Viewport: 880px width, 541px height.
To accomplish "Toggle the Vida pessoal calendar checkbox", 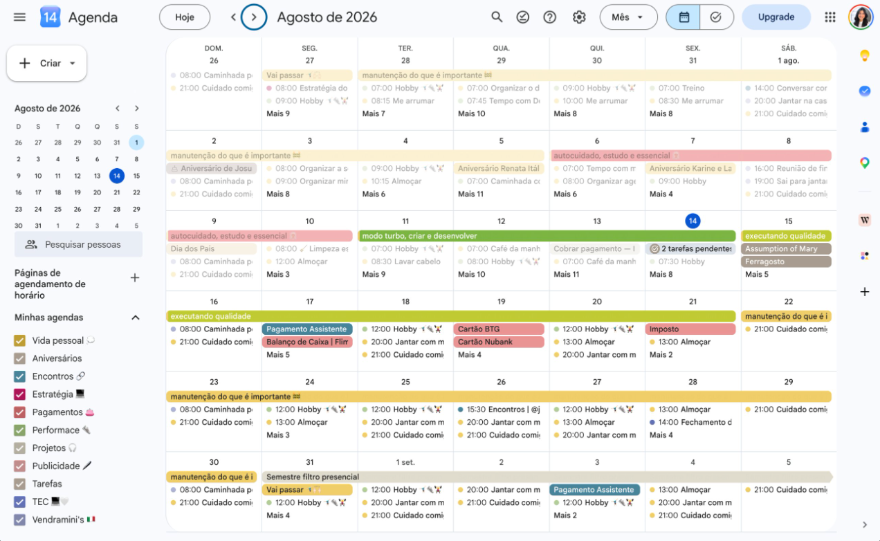I will 20,341.
